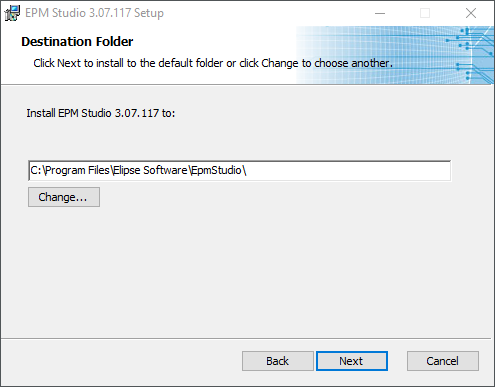
Task: Click the 'Destination Folder' heading
Action: pyautogui.click(x=77, y=42)
